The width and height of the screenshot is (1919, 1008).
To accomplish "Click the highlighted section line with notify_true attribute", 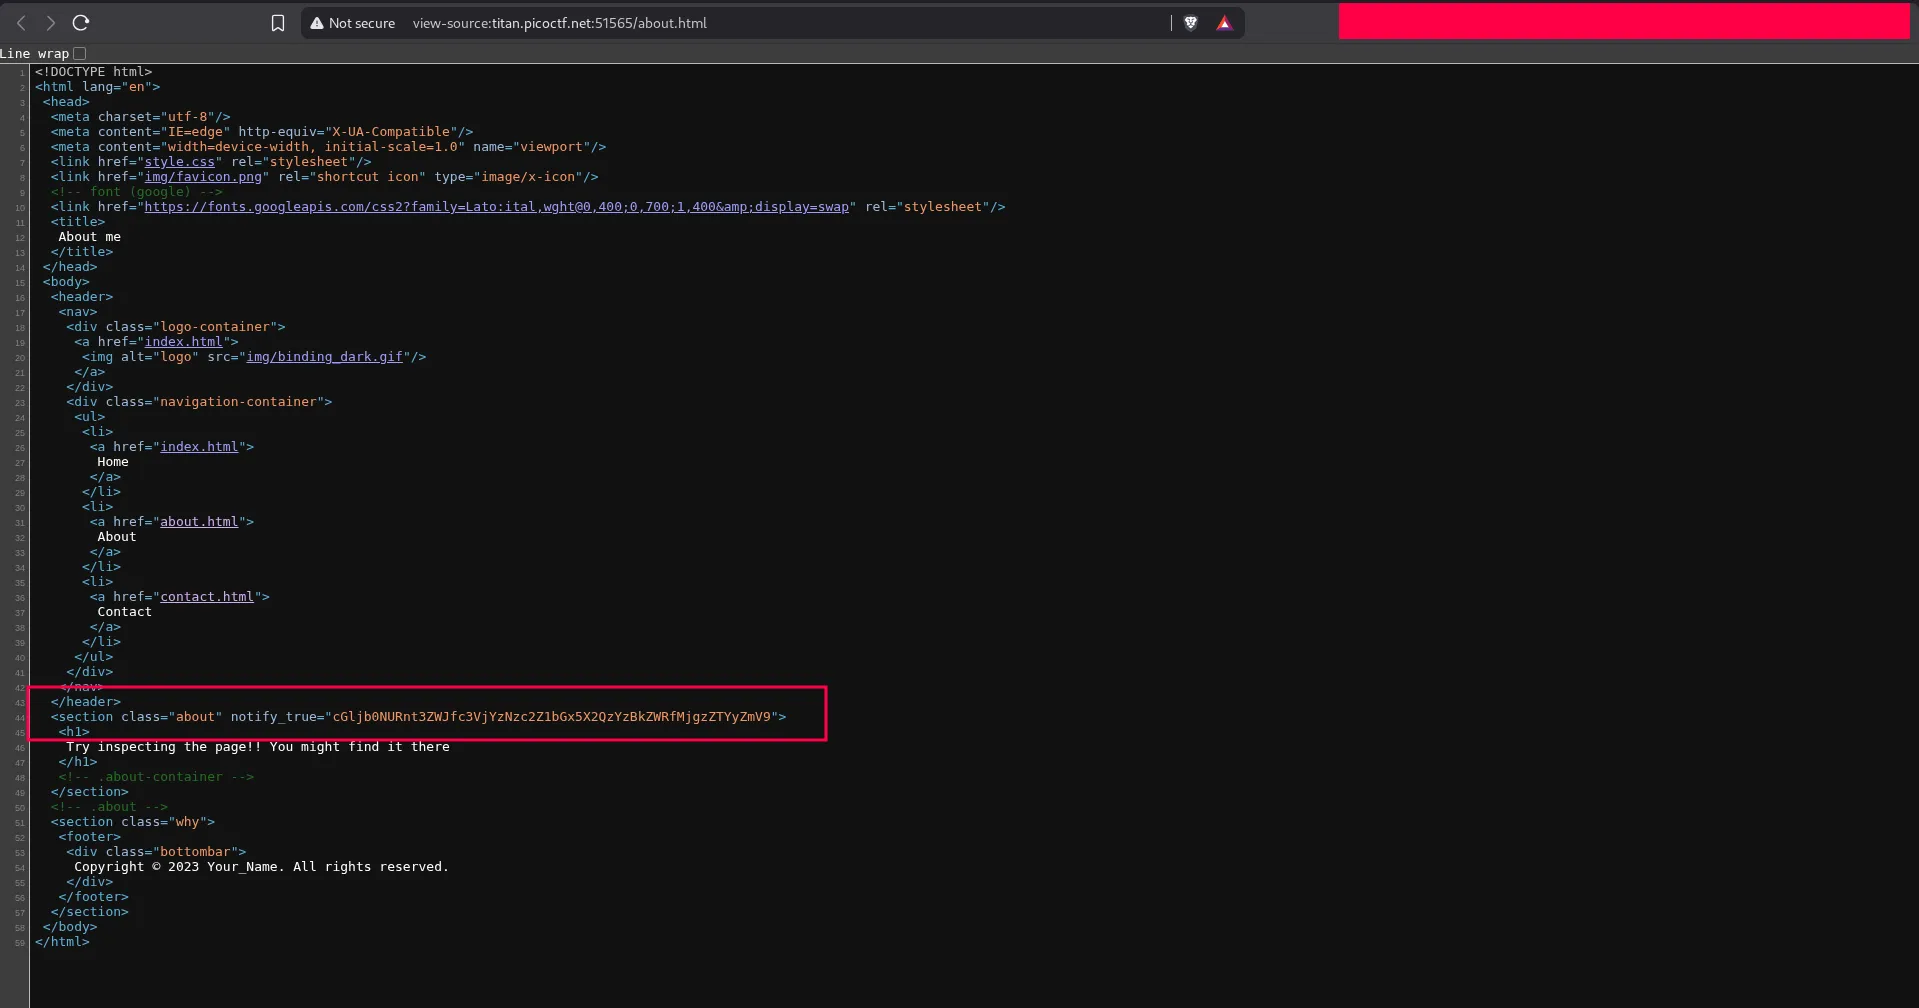I will [420, 717].
